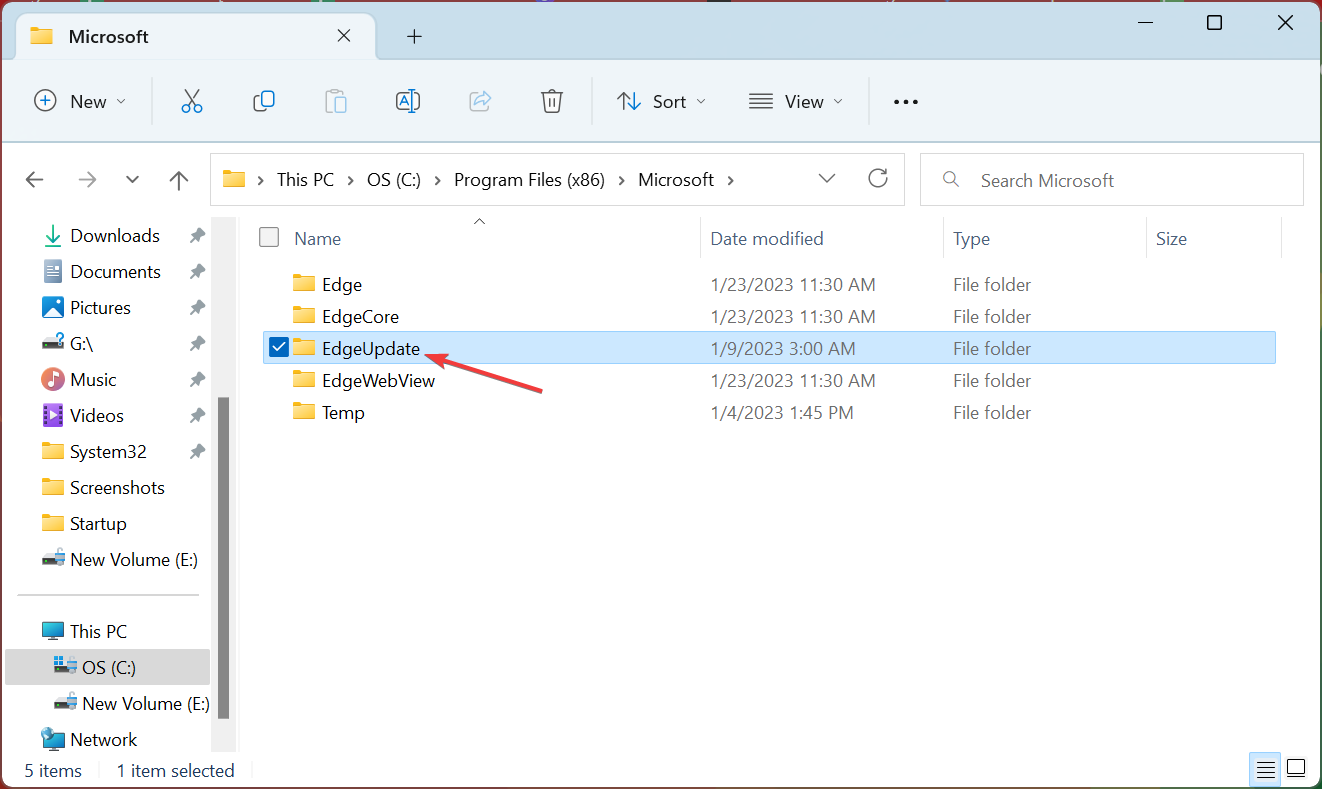Switch to details view layout icon
Viewport: 1322px width, 789px height.
point(1266,769)
